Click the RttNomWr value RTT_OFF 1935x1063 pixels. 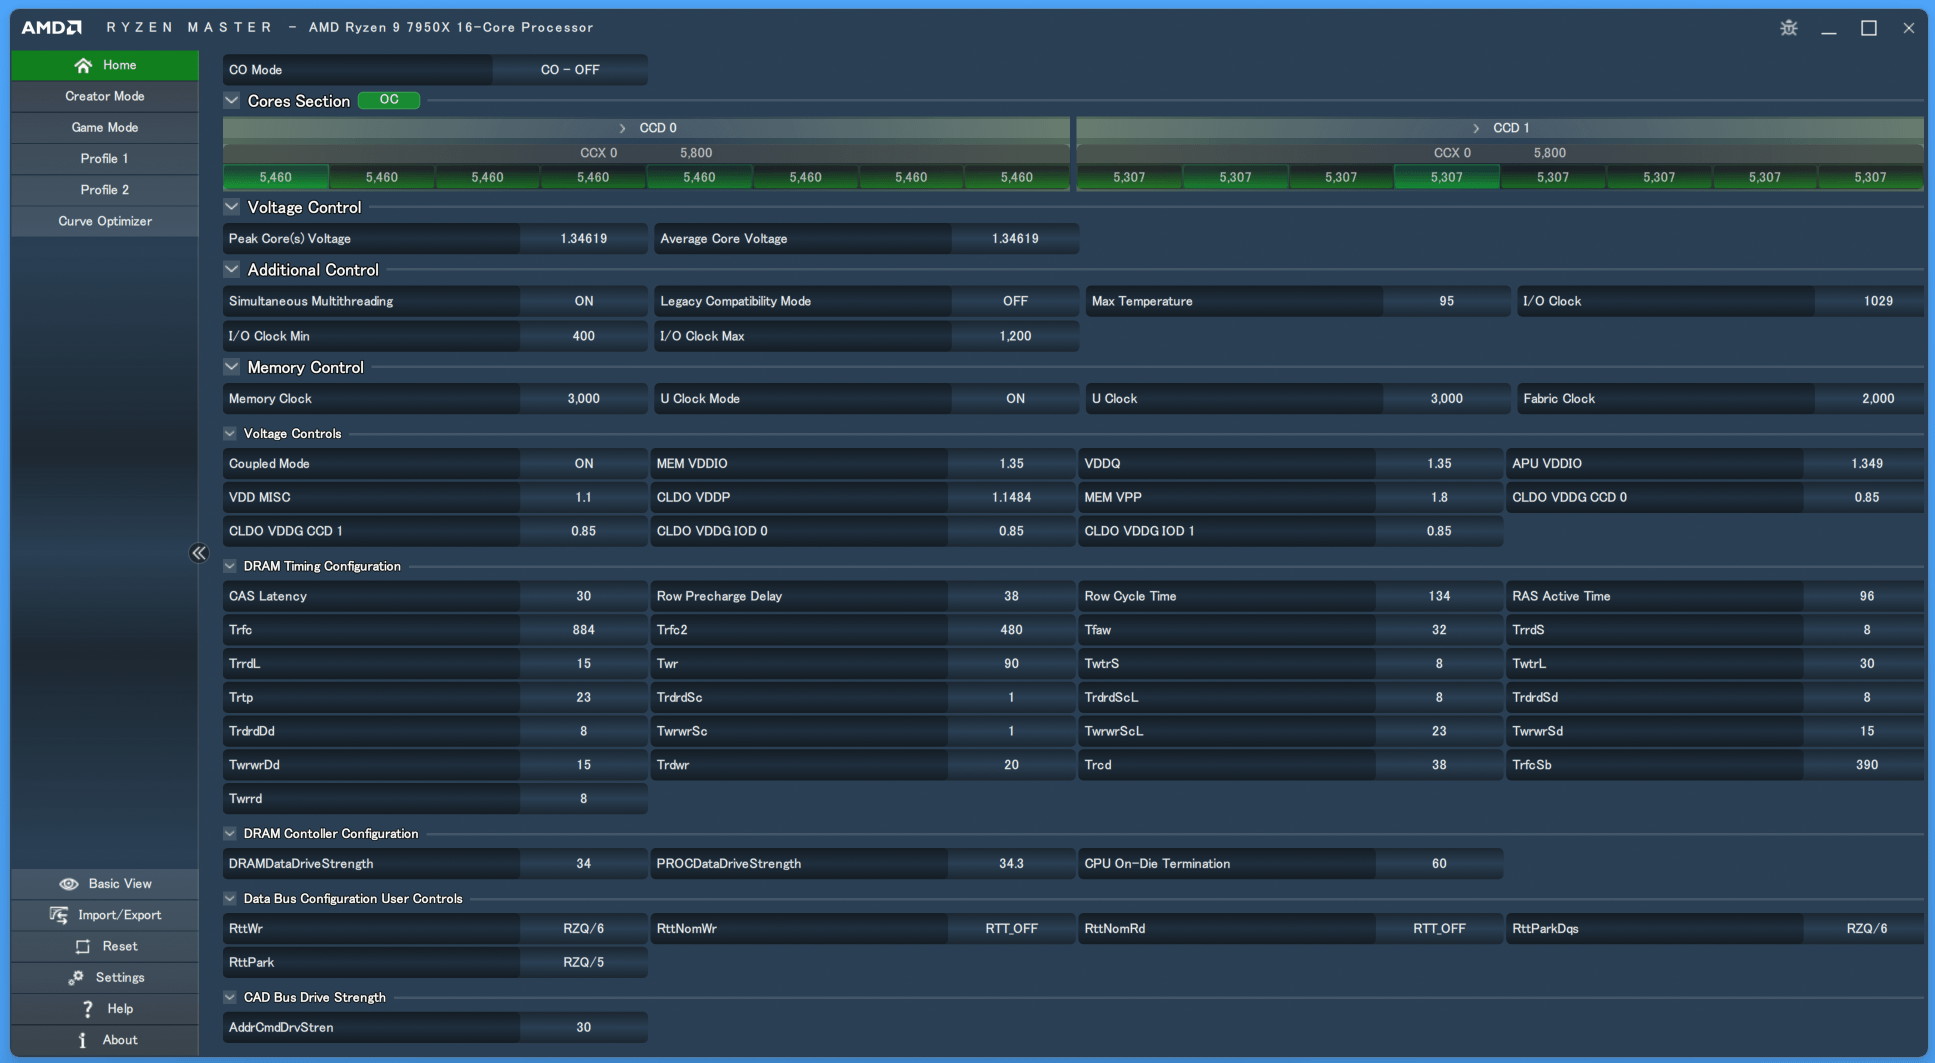1011,929
